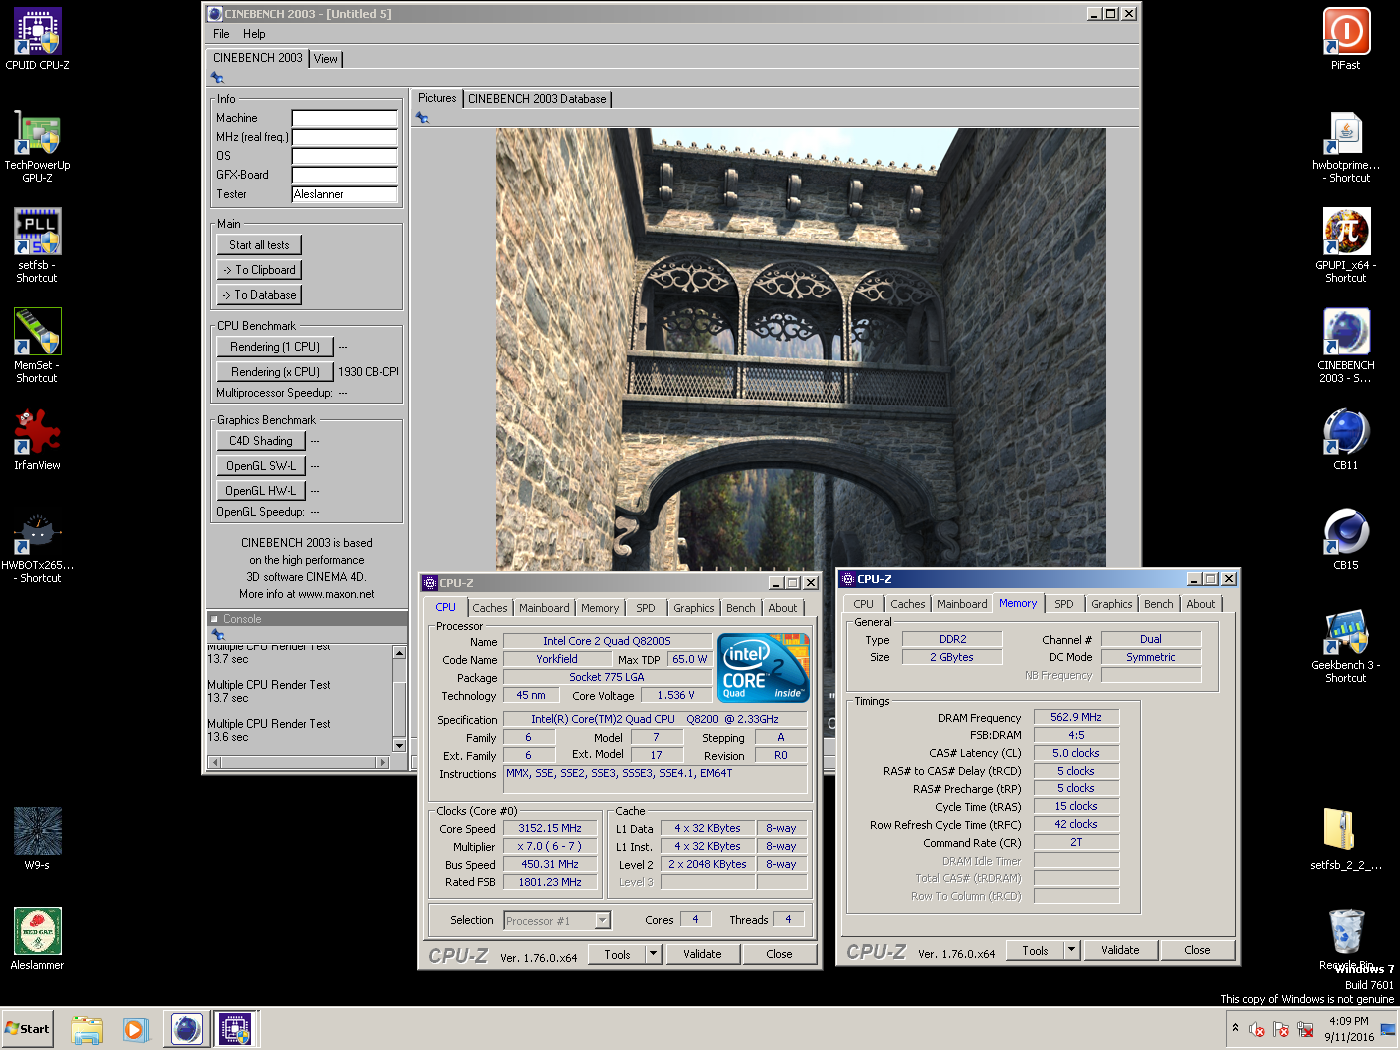This screenshot has width=1400, height=1050.
Task: Click the Windows Start button
Action: point(27,1029)
